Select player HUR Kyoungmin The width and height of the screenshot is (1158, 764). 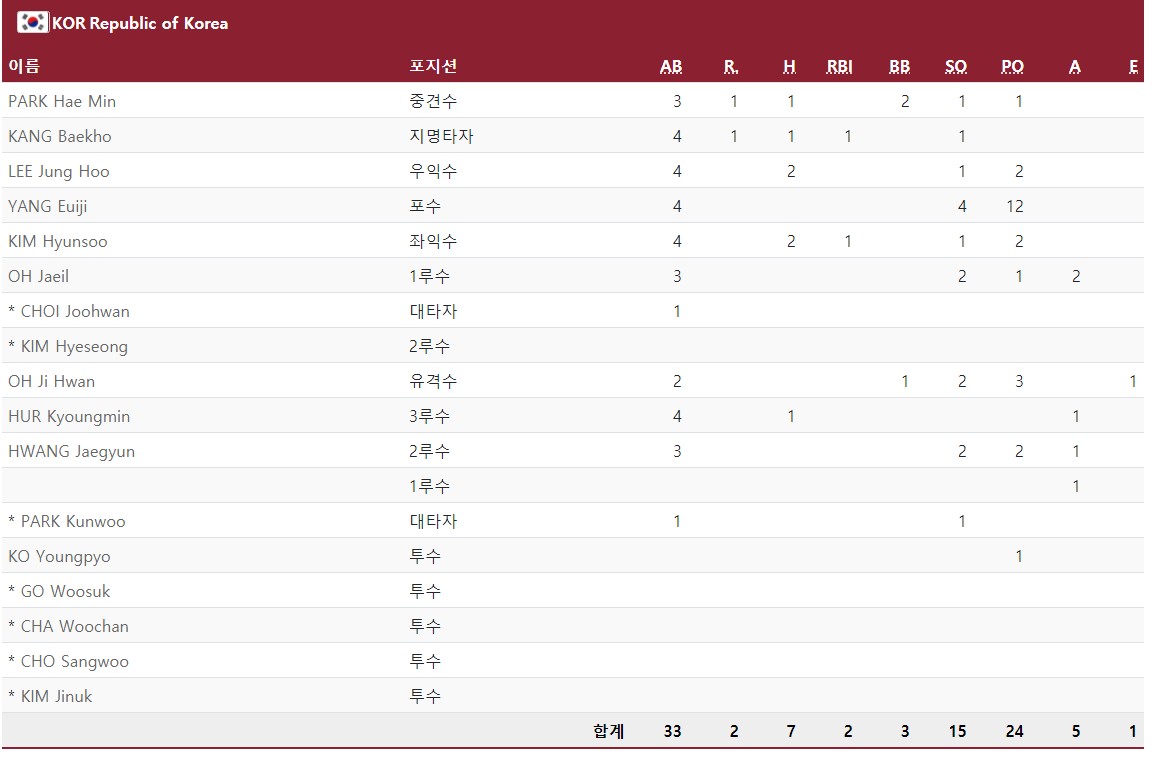click(x=69, y=416)
